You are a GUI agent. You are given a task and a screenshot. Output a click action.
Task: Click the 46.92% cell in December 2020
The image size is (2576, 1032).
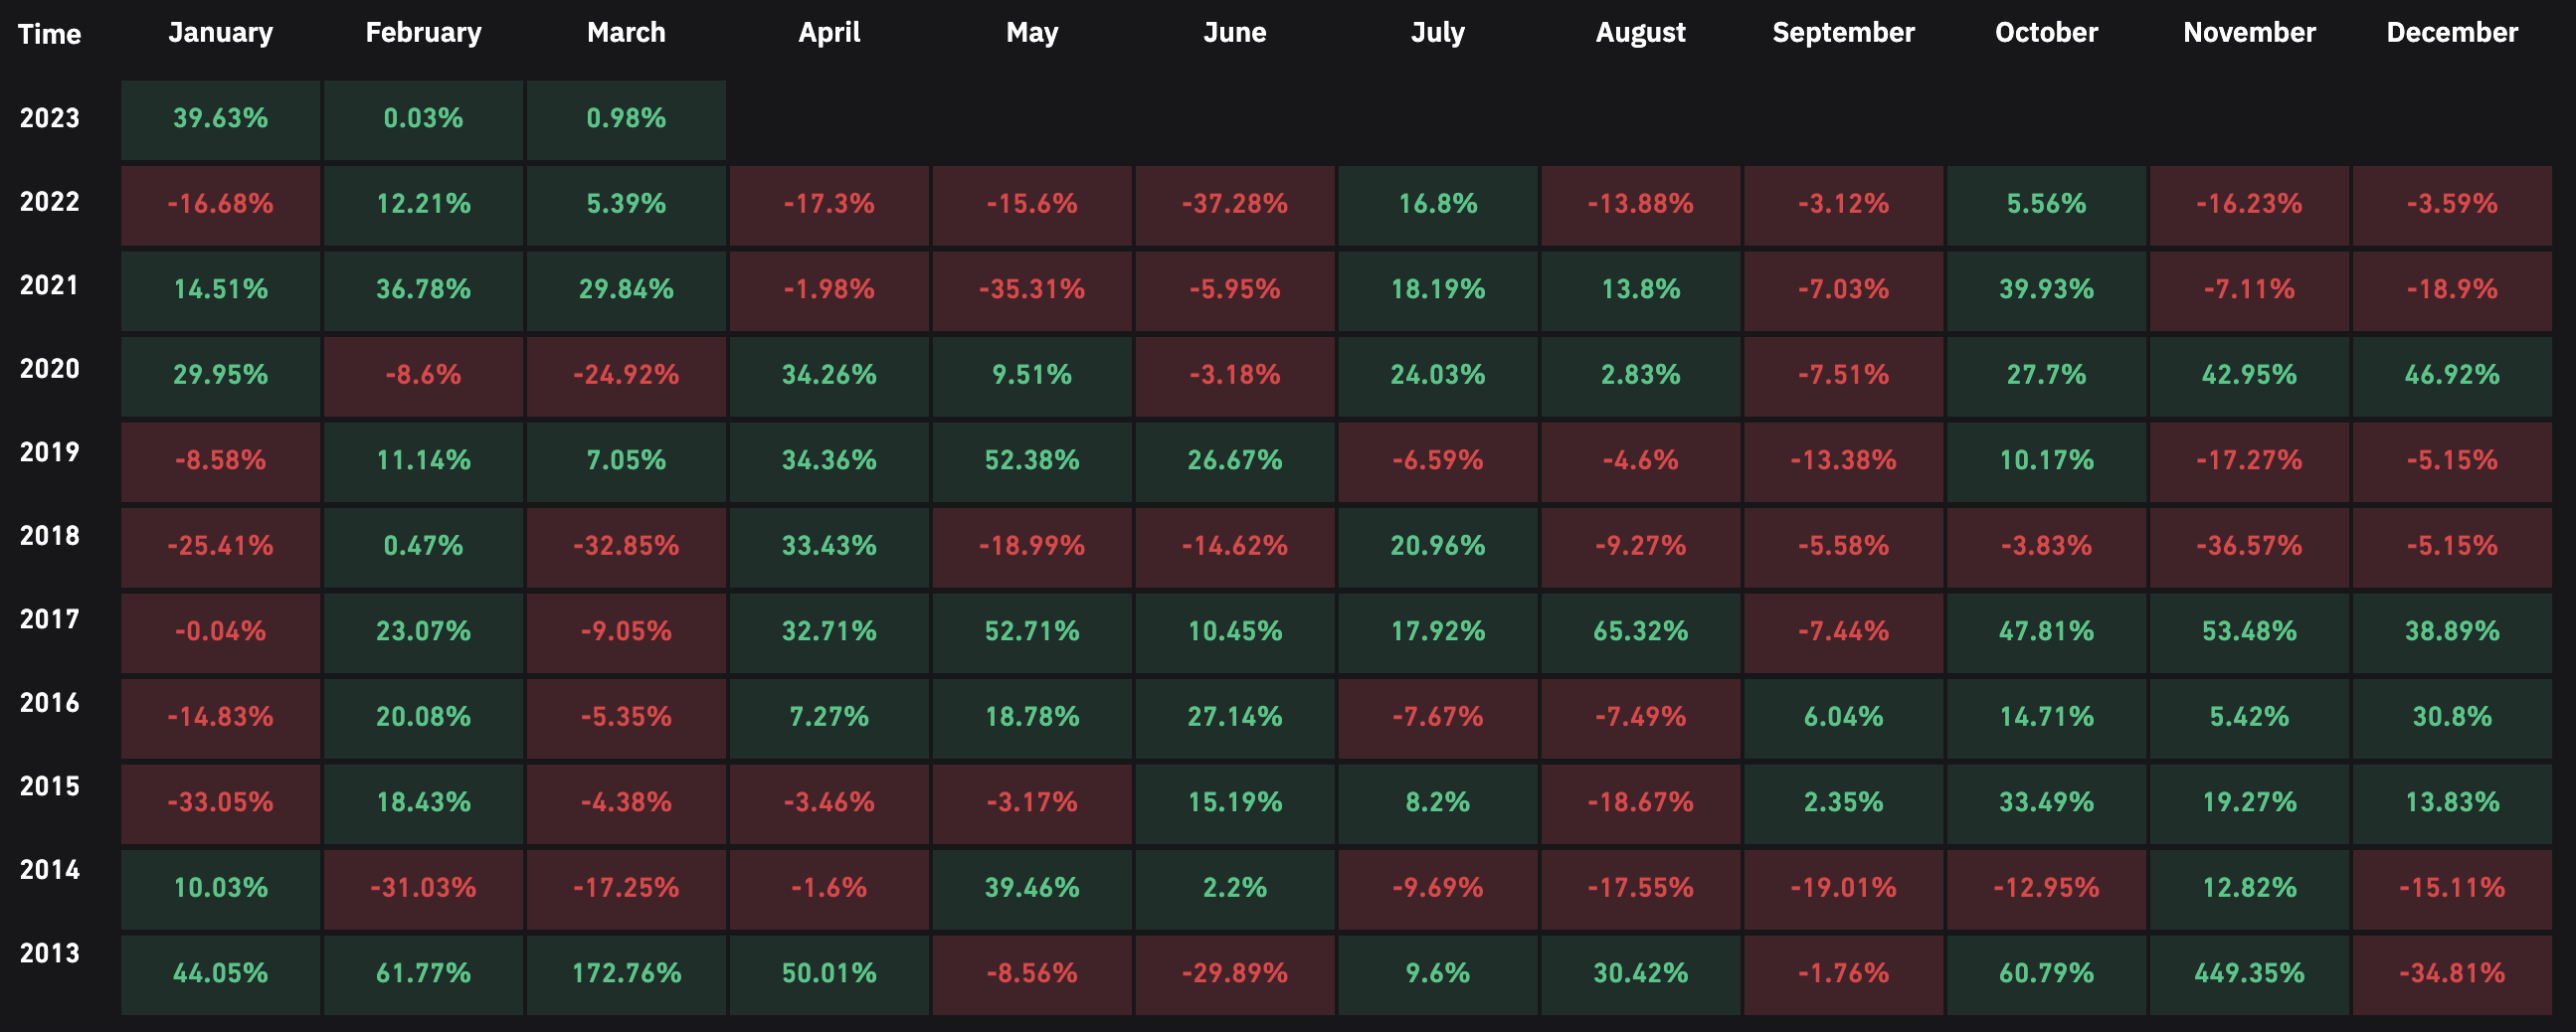coord(2451,376)
